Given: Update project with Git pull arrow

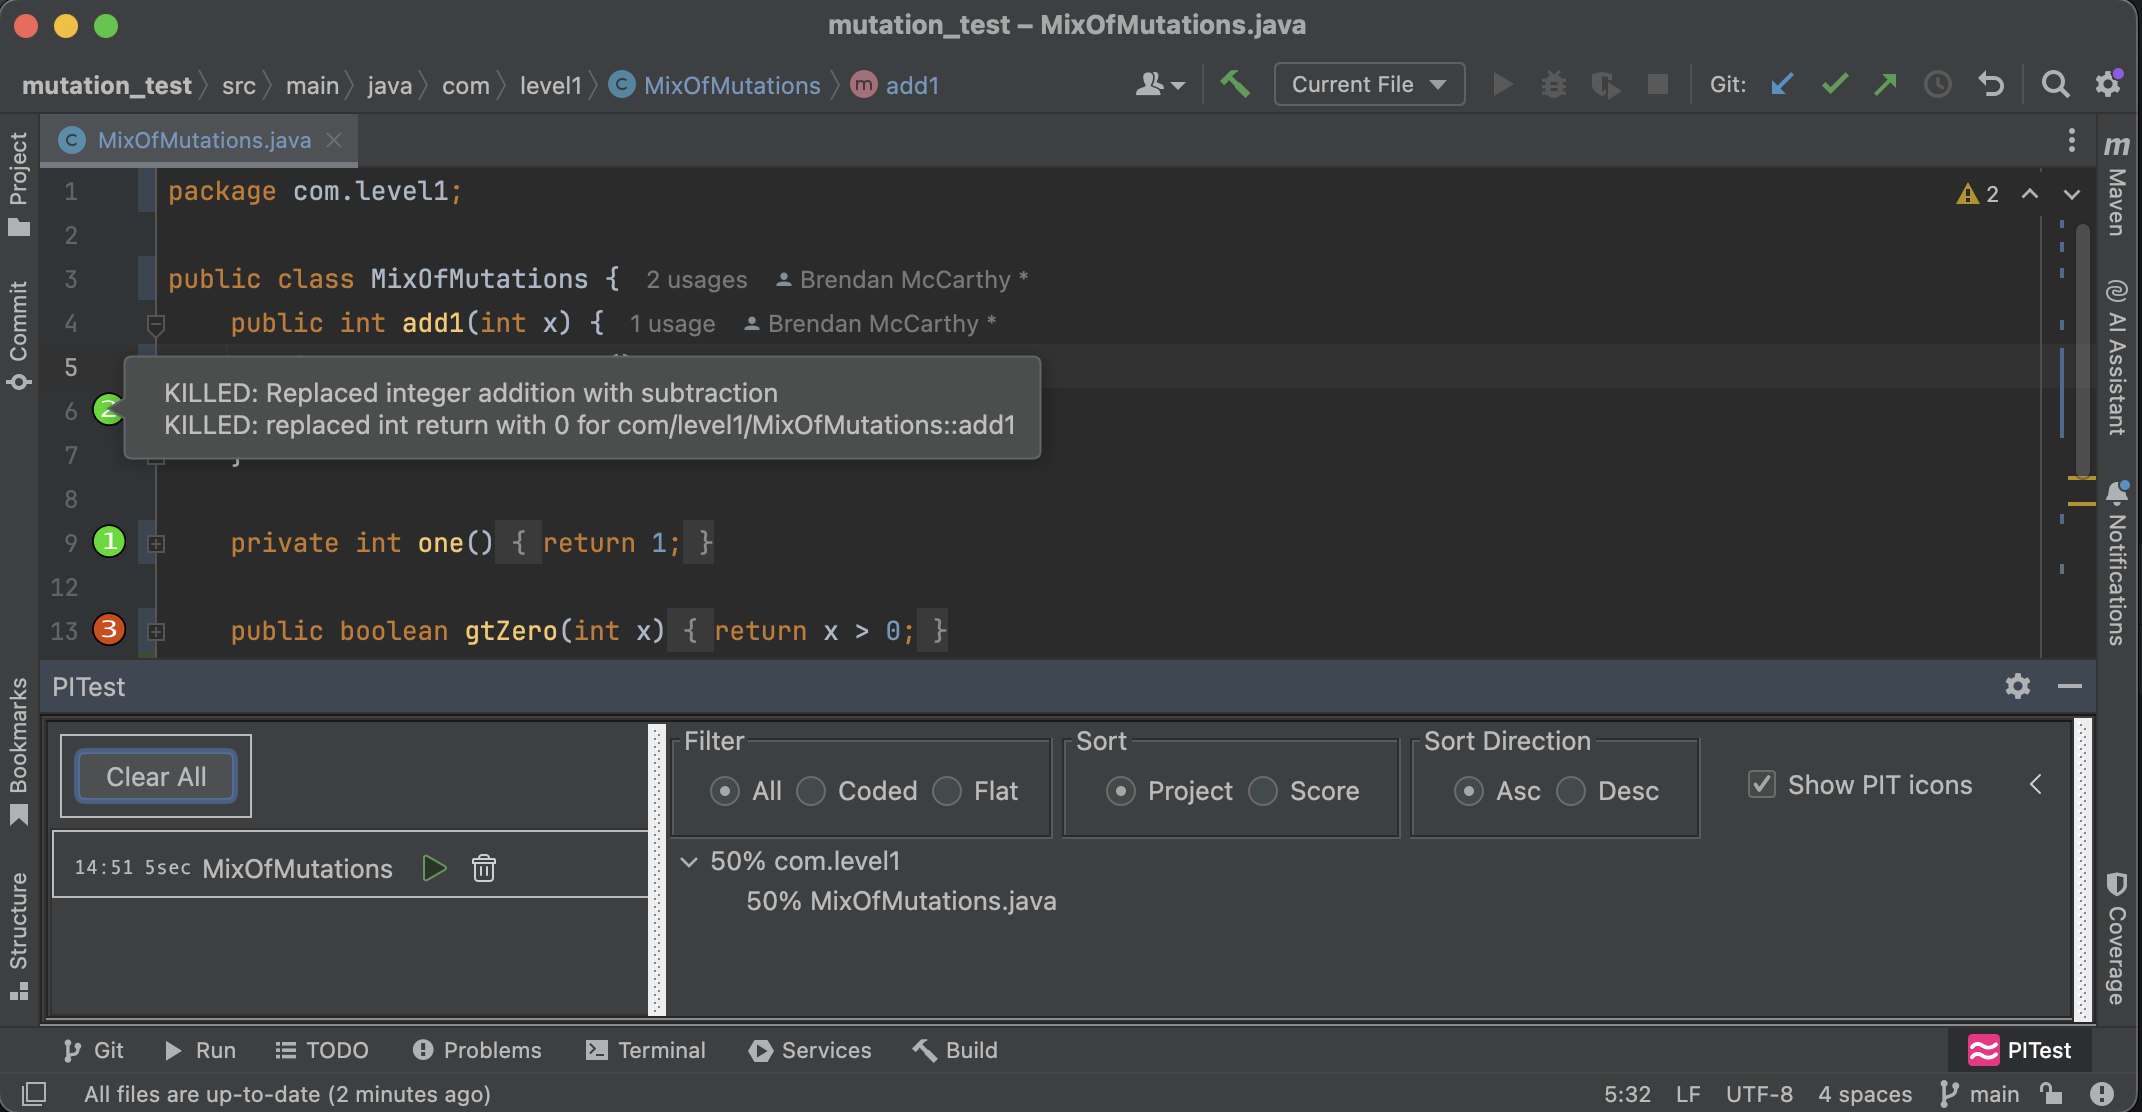Looking at the screenshot, I should (1782, 84).
